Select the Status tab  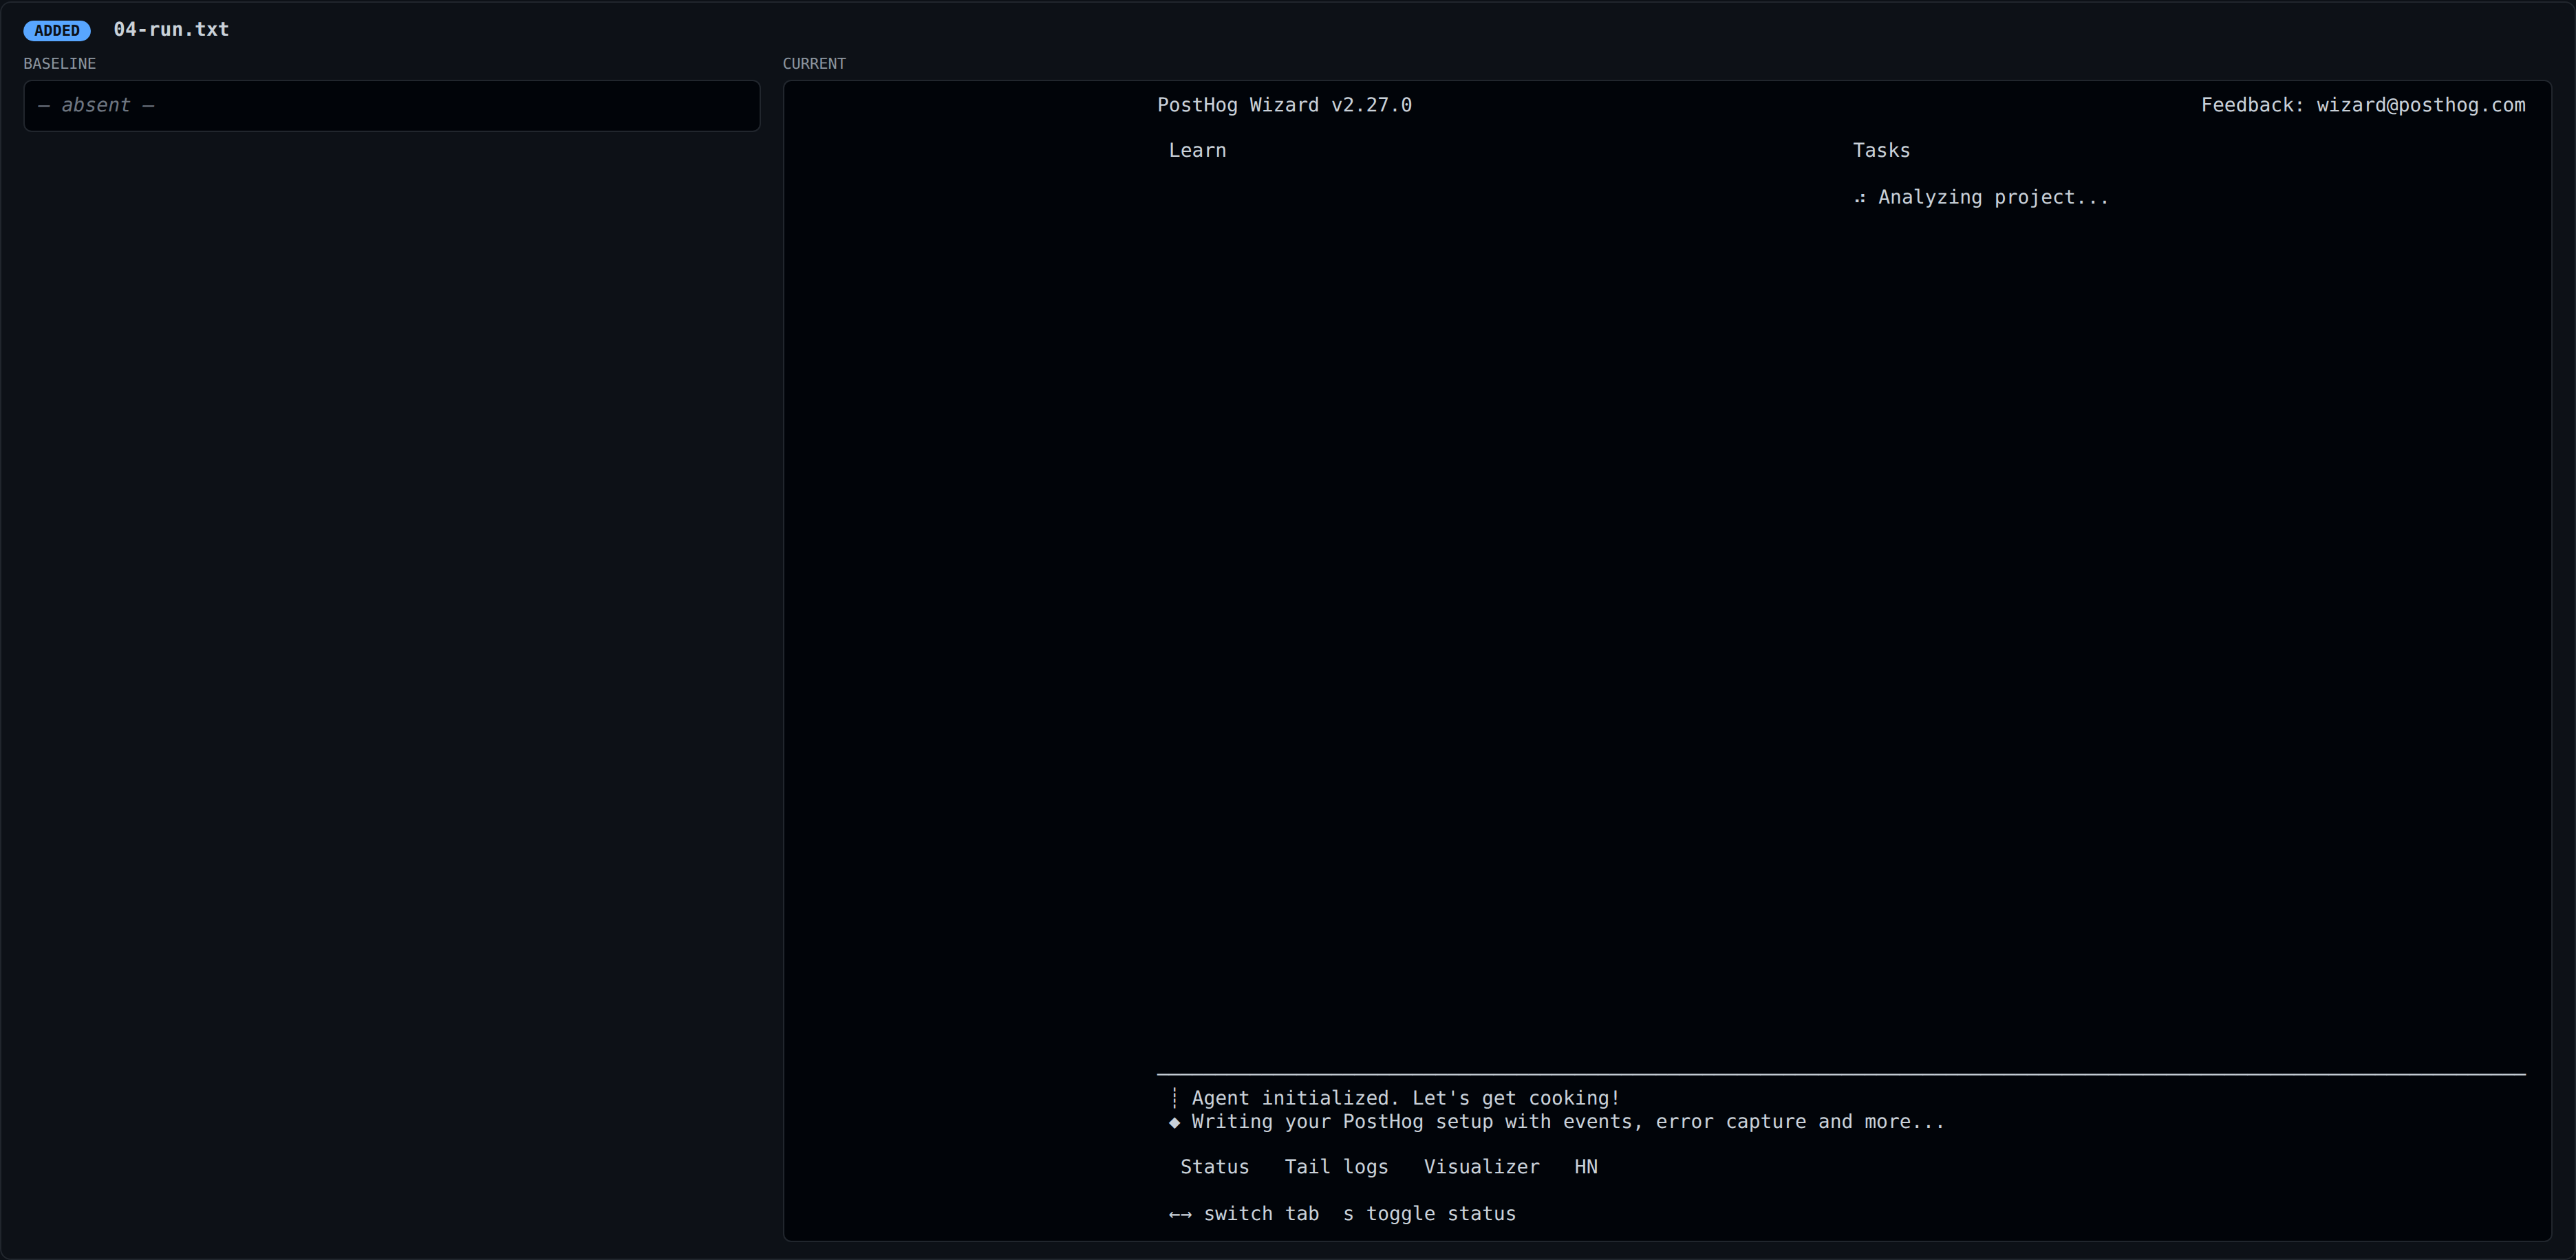click(1214, 1167)
